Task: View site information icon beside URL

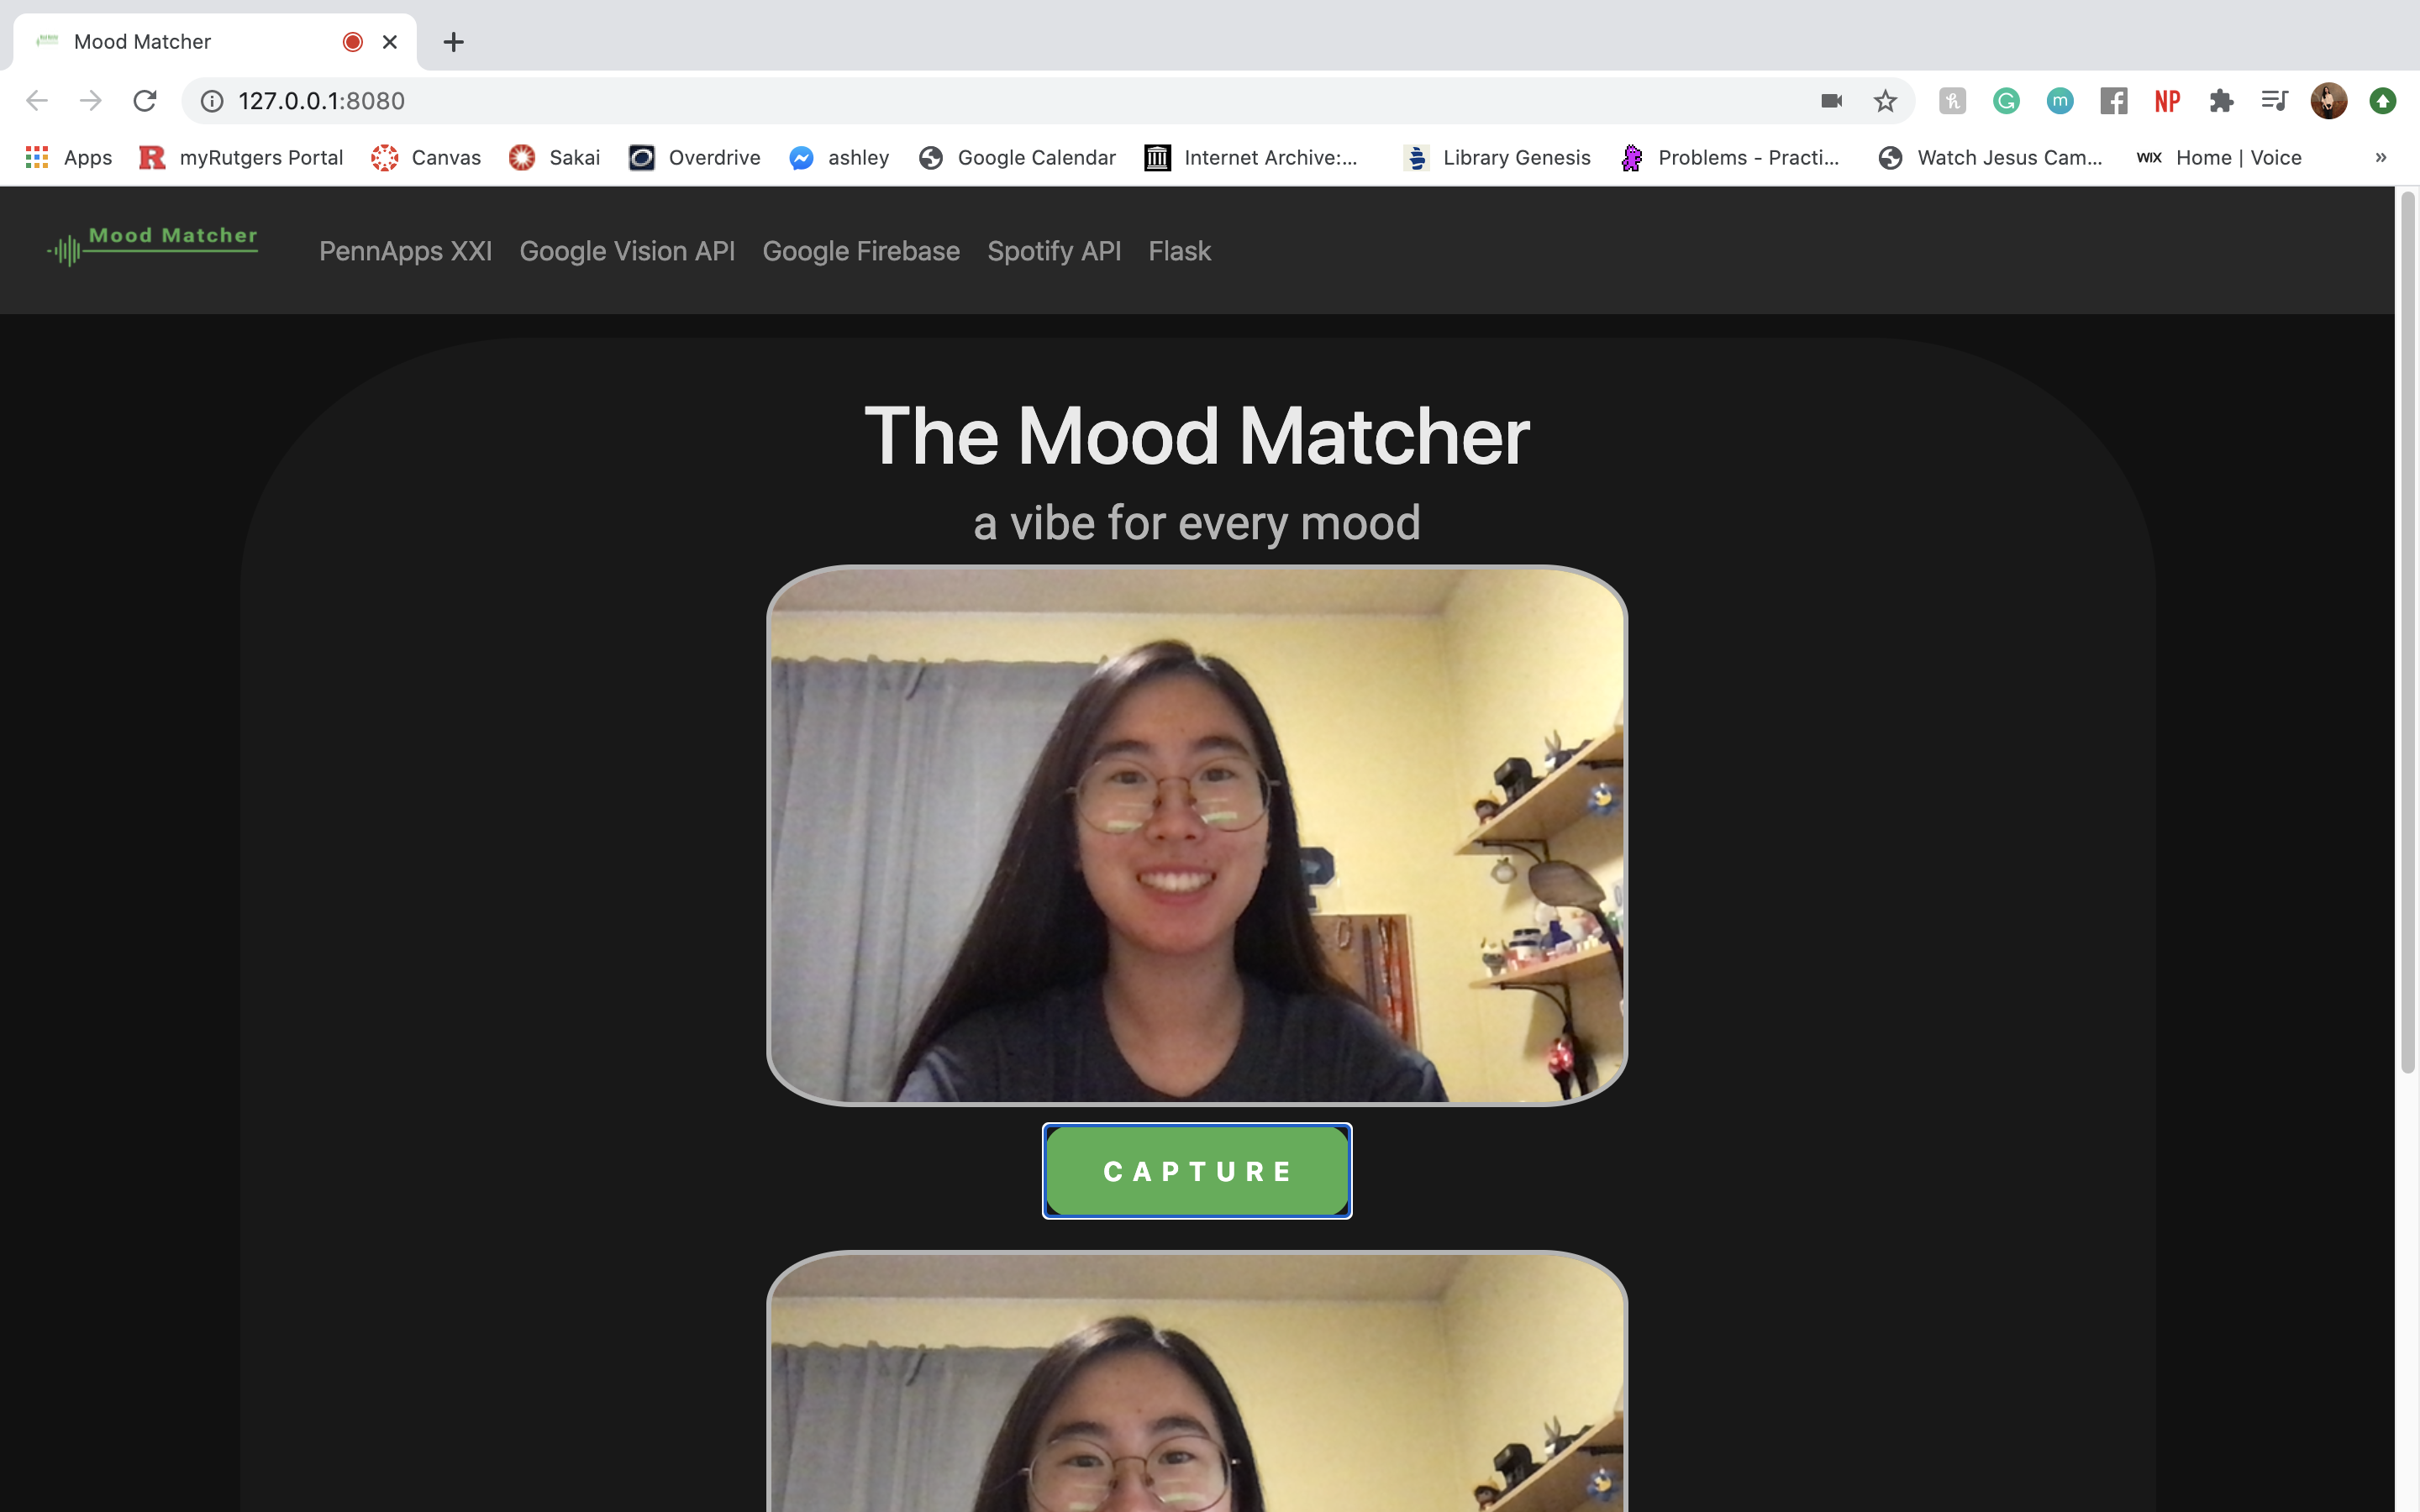Action: tap(212, 101)
